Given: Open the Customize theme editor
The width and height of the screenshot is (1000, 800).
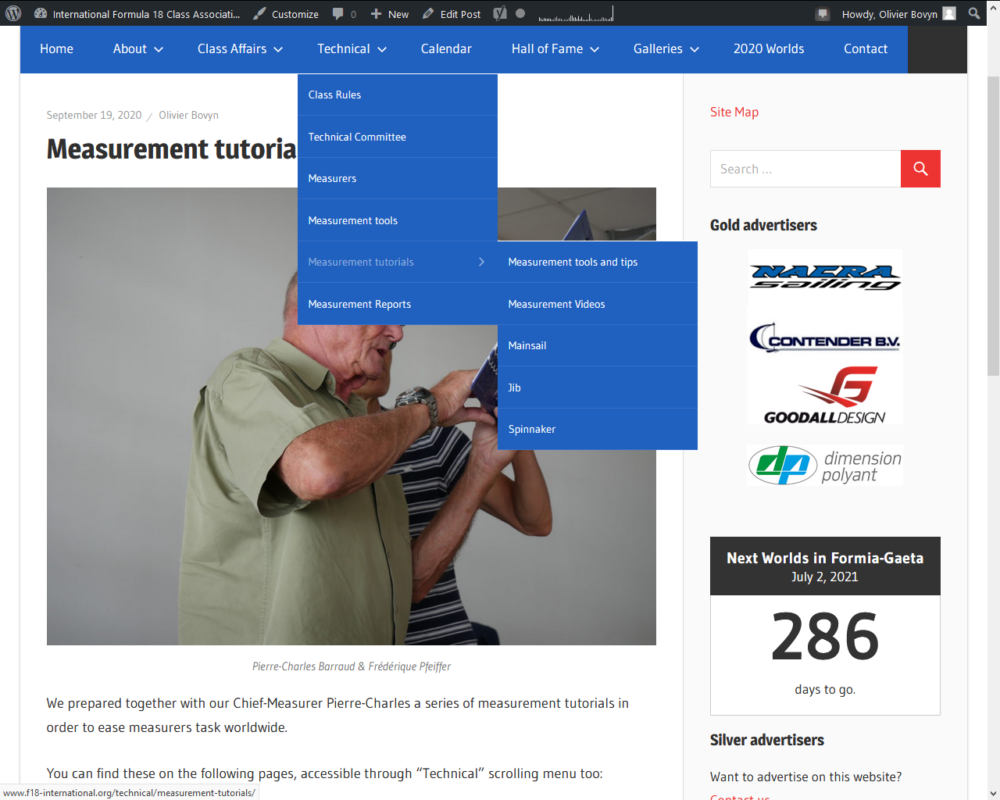Looking at the screenshot, I should tap(286, 14).
